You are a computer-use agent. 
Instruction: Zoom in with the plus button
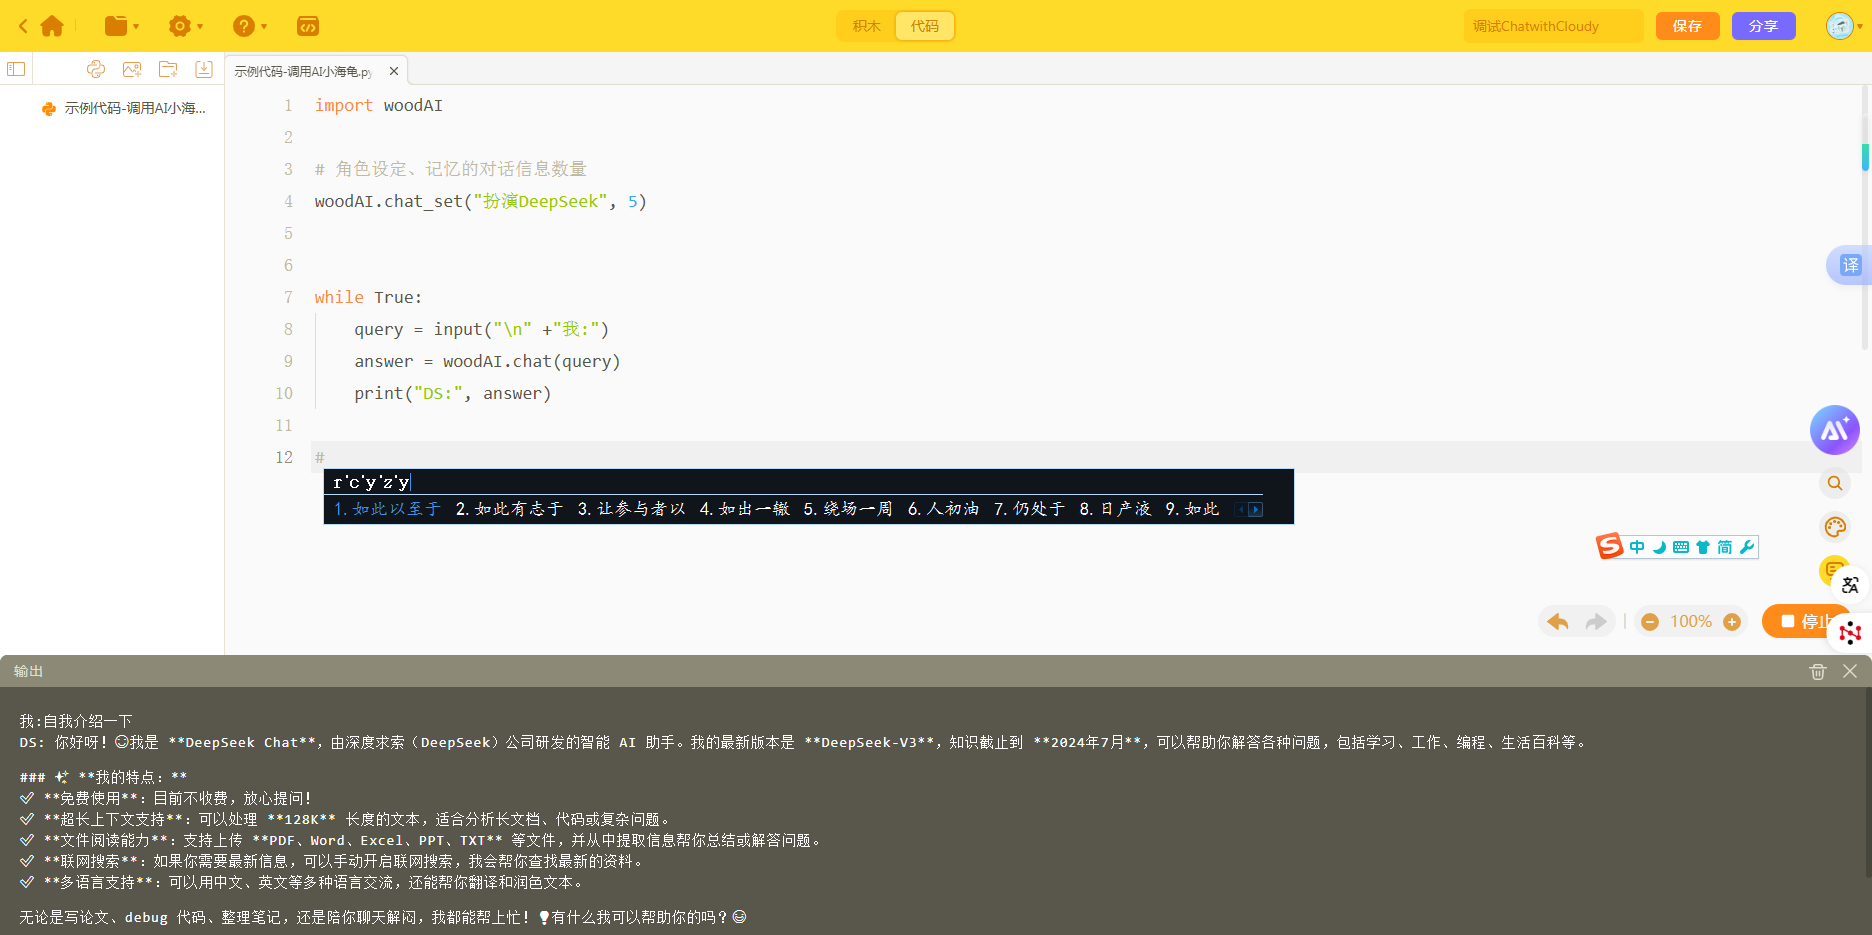pos(1732,622)
